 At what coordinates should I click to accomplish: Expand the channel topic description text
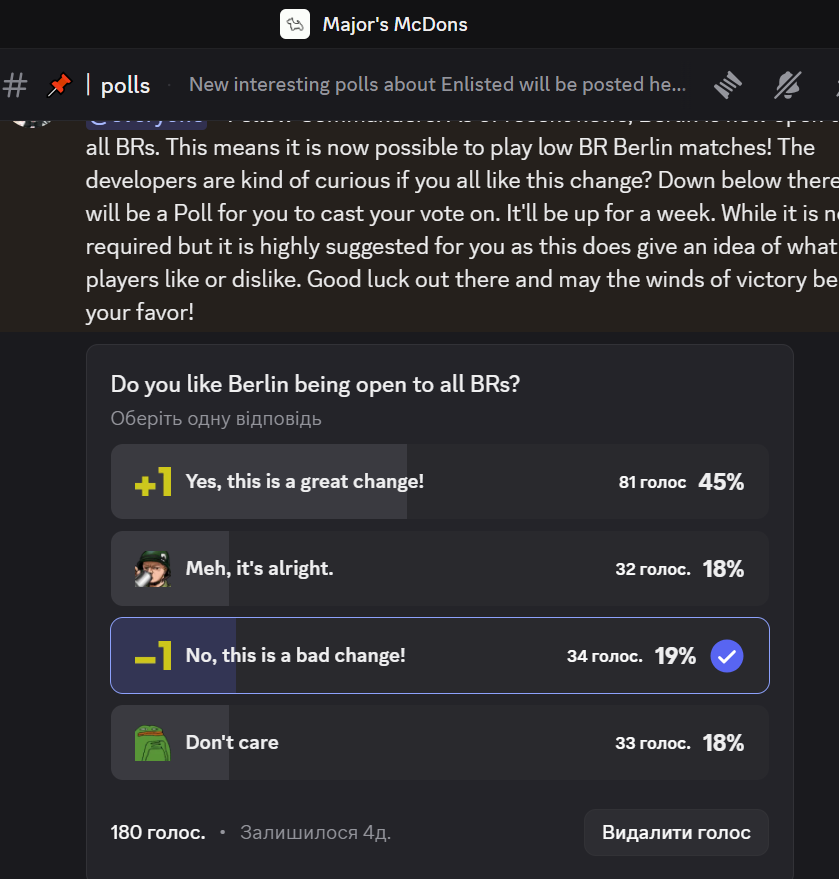click(x=437, y=85)
